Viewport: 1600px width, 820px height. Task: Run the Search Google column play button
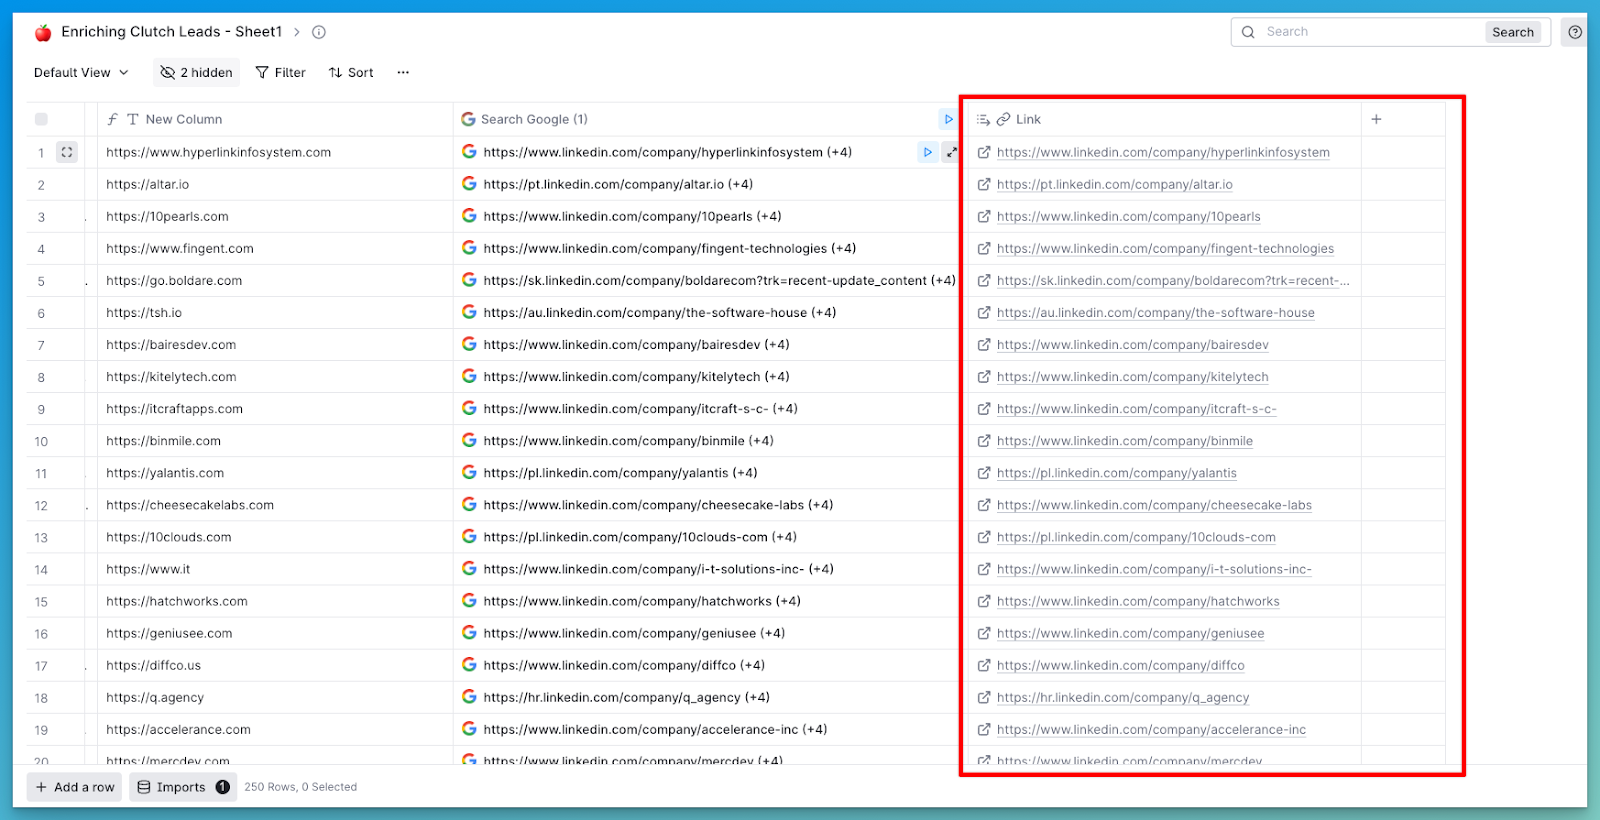[948, 119]
